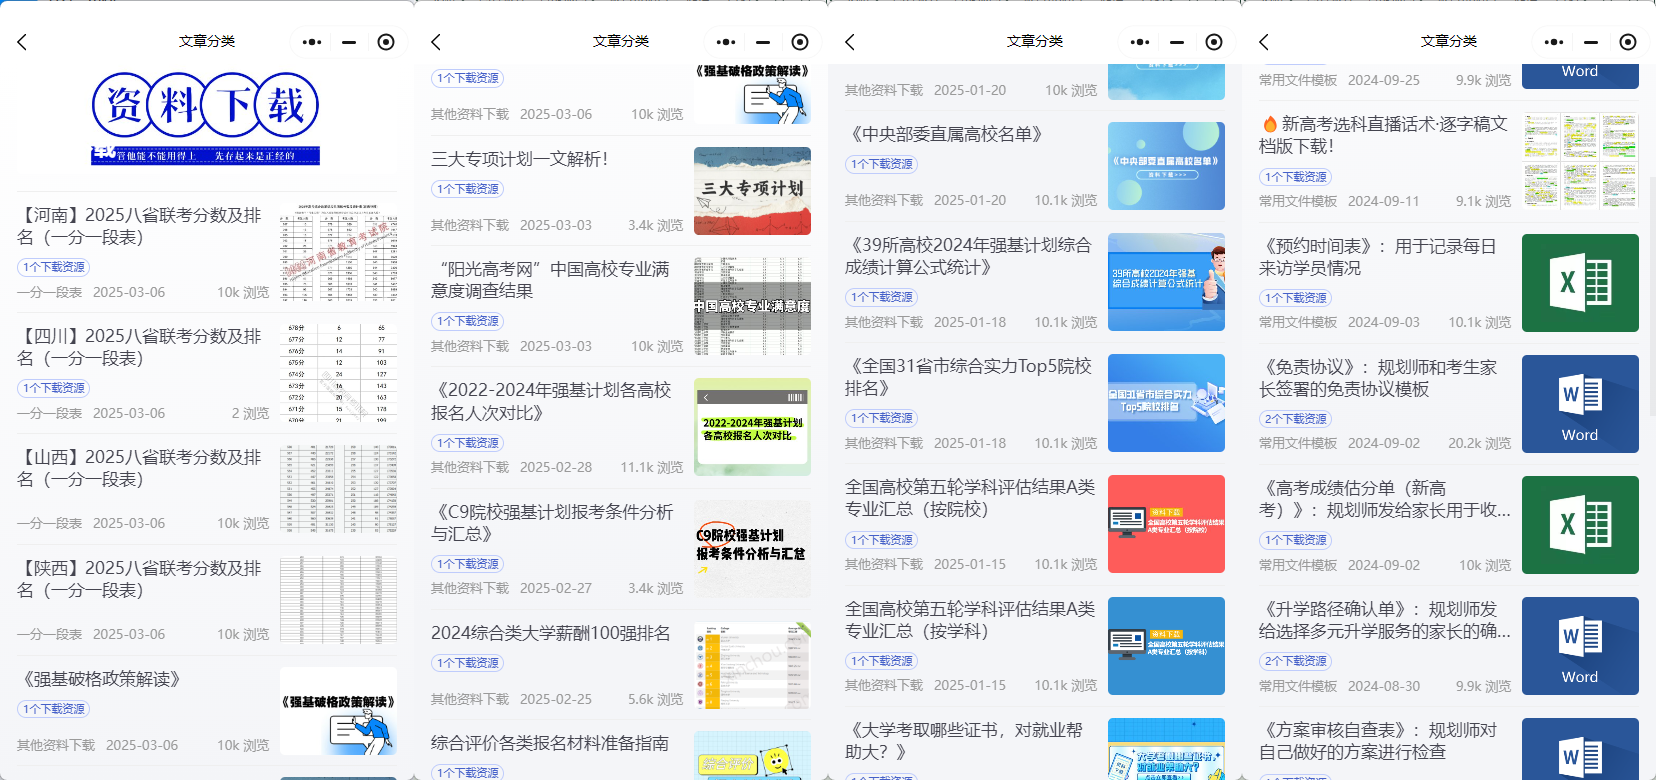Screen dimensions: 1656x780
Task: Tap the target close icon in the 预约时间表 panel
Action: pyautogui.click(x=1628, y=42)
